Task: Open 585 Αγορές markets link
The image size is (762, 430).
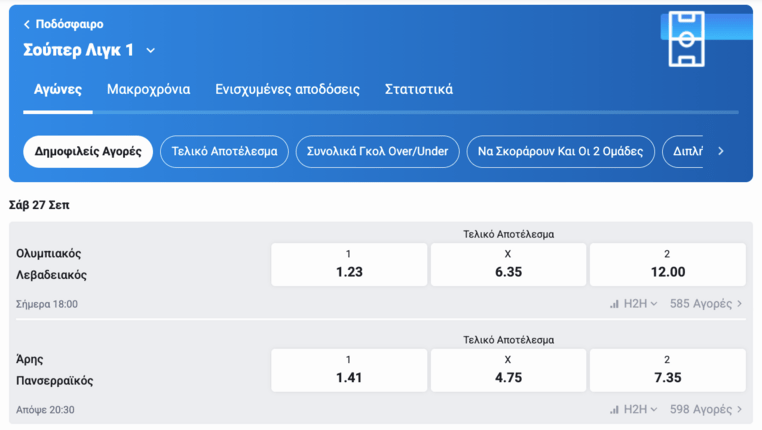Action: (706, 304)
